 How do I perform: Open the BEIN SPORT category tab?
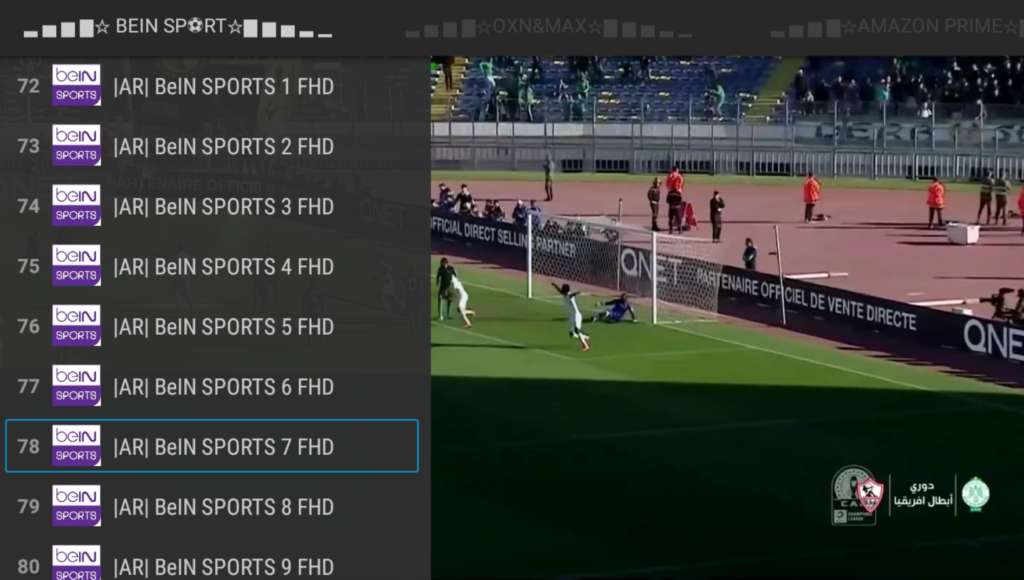click(178, 27)
